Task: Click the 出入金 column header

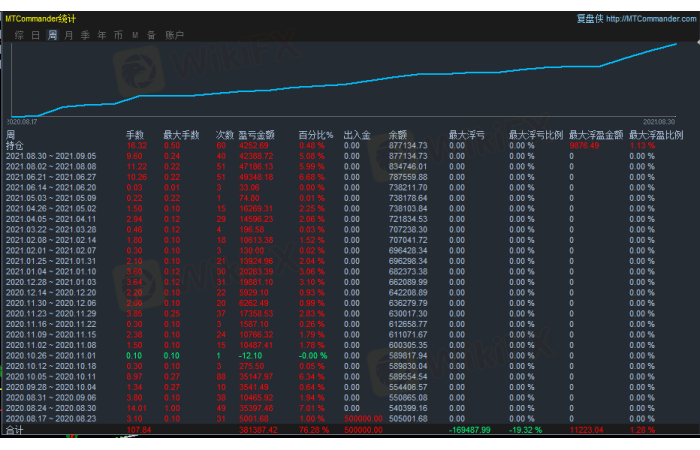Action: [357, 135]
